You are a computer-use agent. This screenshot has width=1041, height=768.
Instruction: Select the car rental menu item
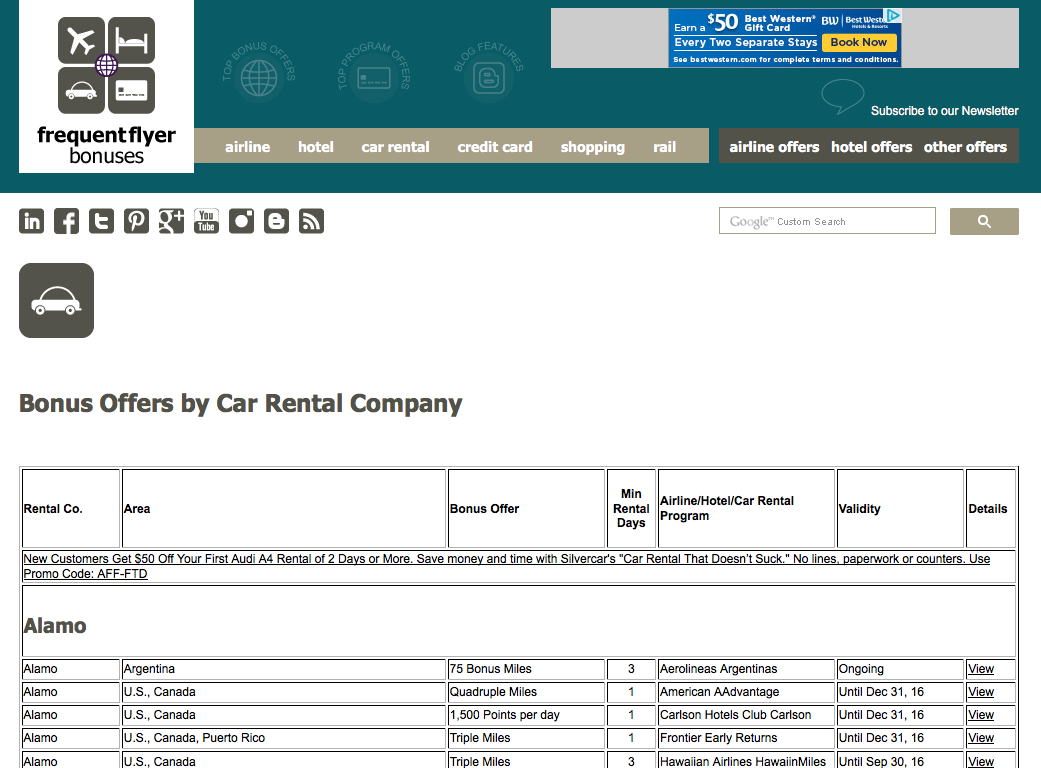click(395, 147)
